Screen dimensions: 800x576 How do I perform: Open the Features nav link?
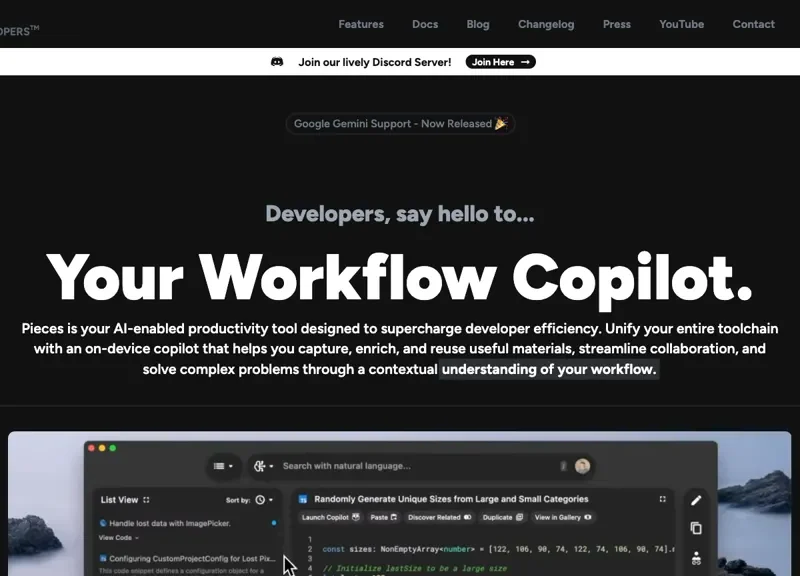[361, 24]
